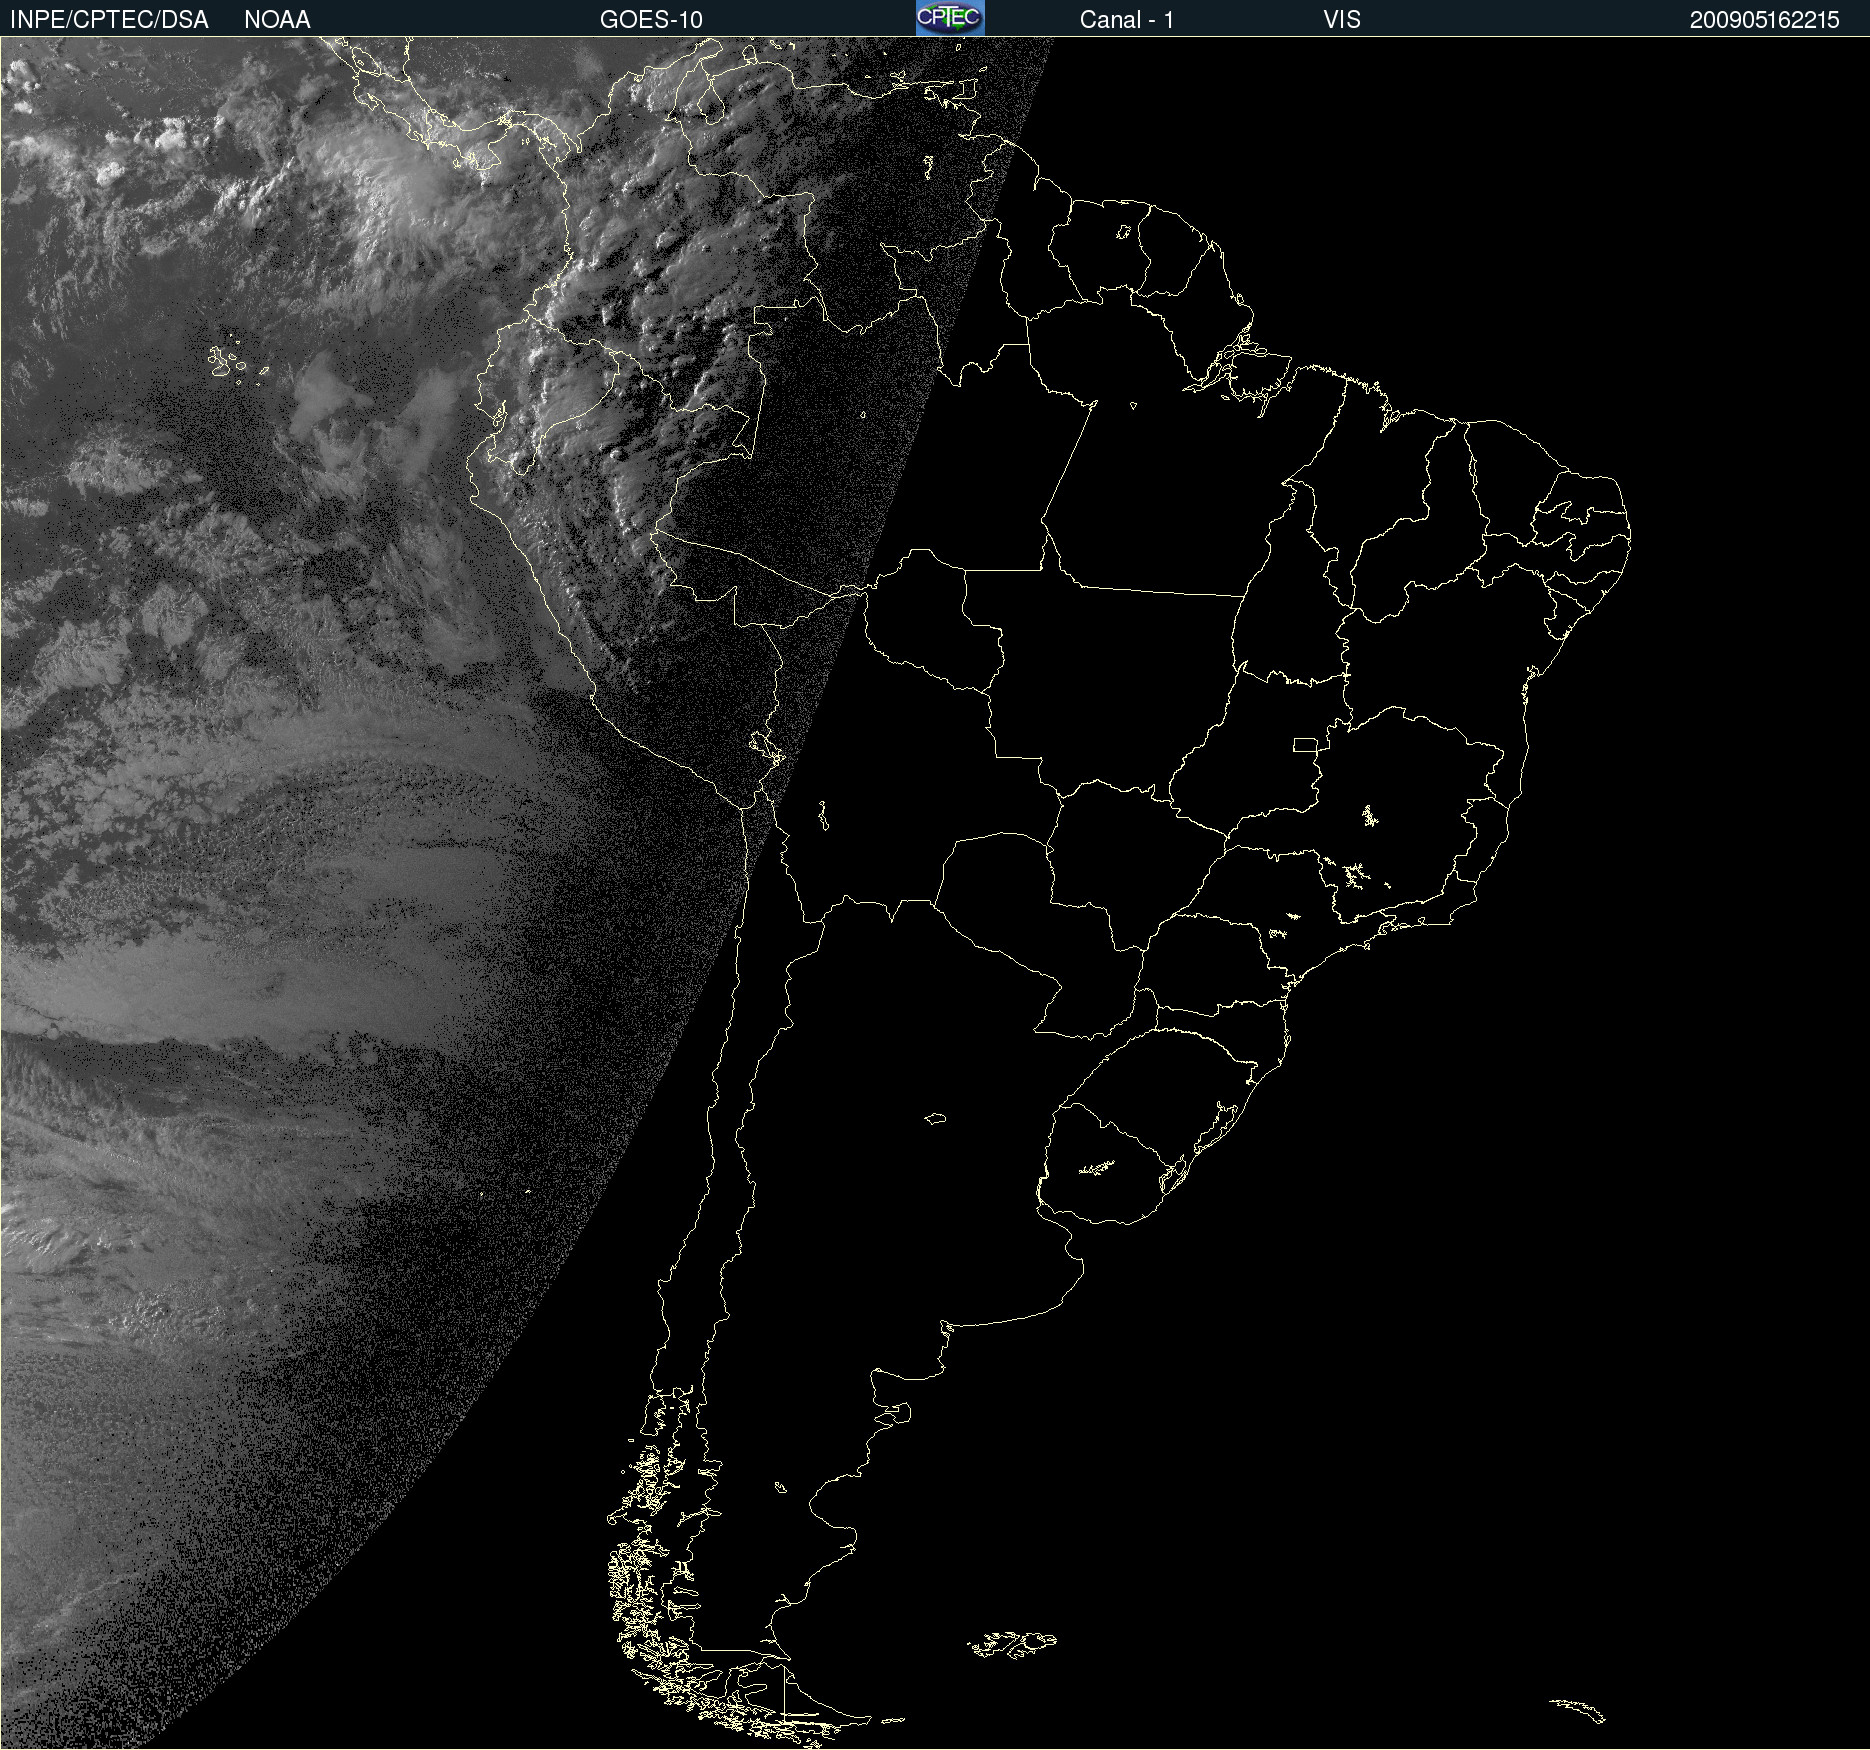The height and width of the screenshot is (1750, 1870).
Task: Click the 'Canal - 1' label
Action: [1126, 20]
